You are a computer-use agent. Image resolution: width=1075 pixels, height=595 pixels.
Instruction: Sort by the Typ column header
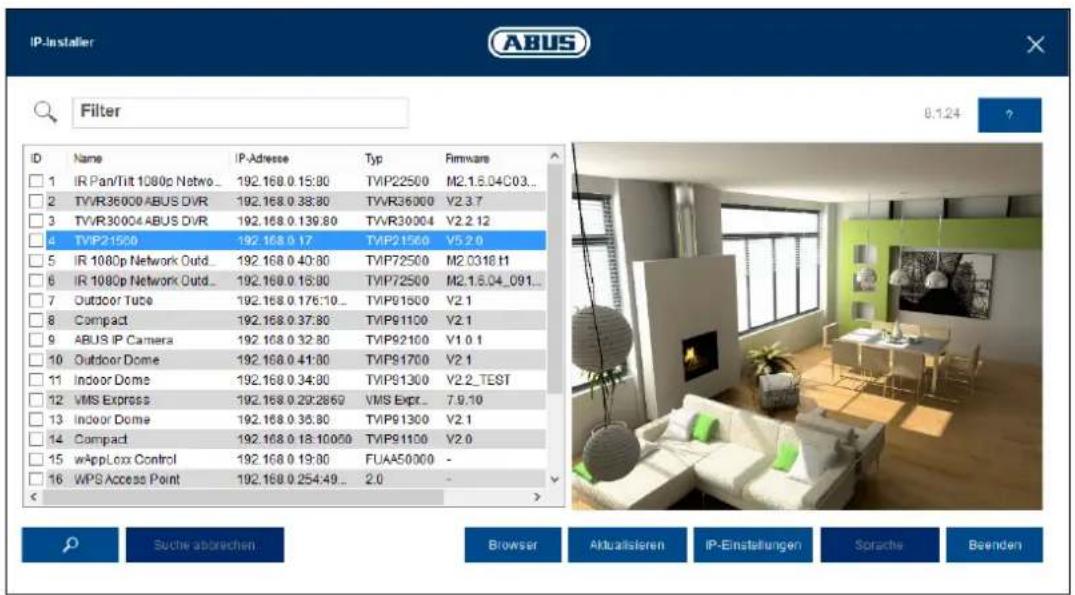[x=374, y=158]
